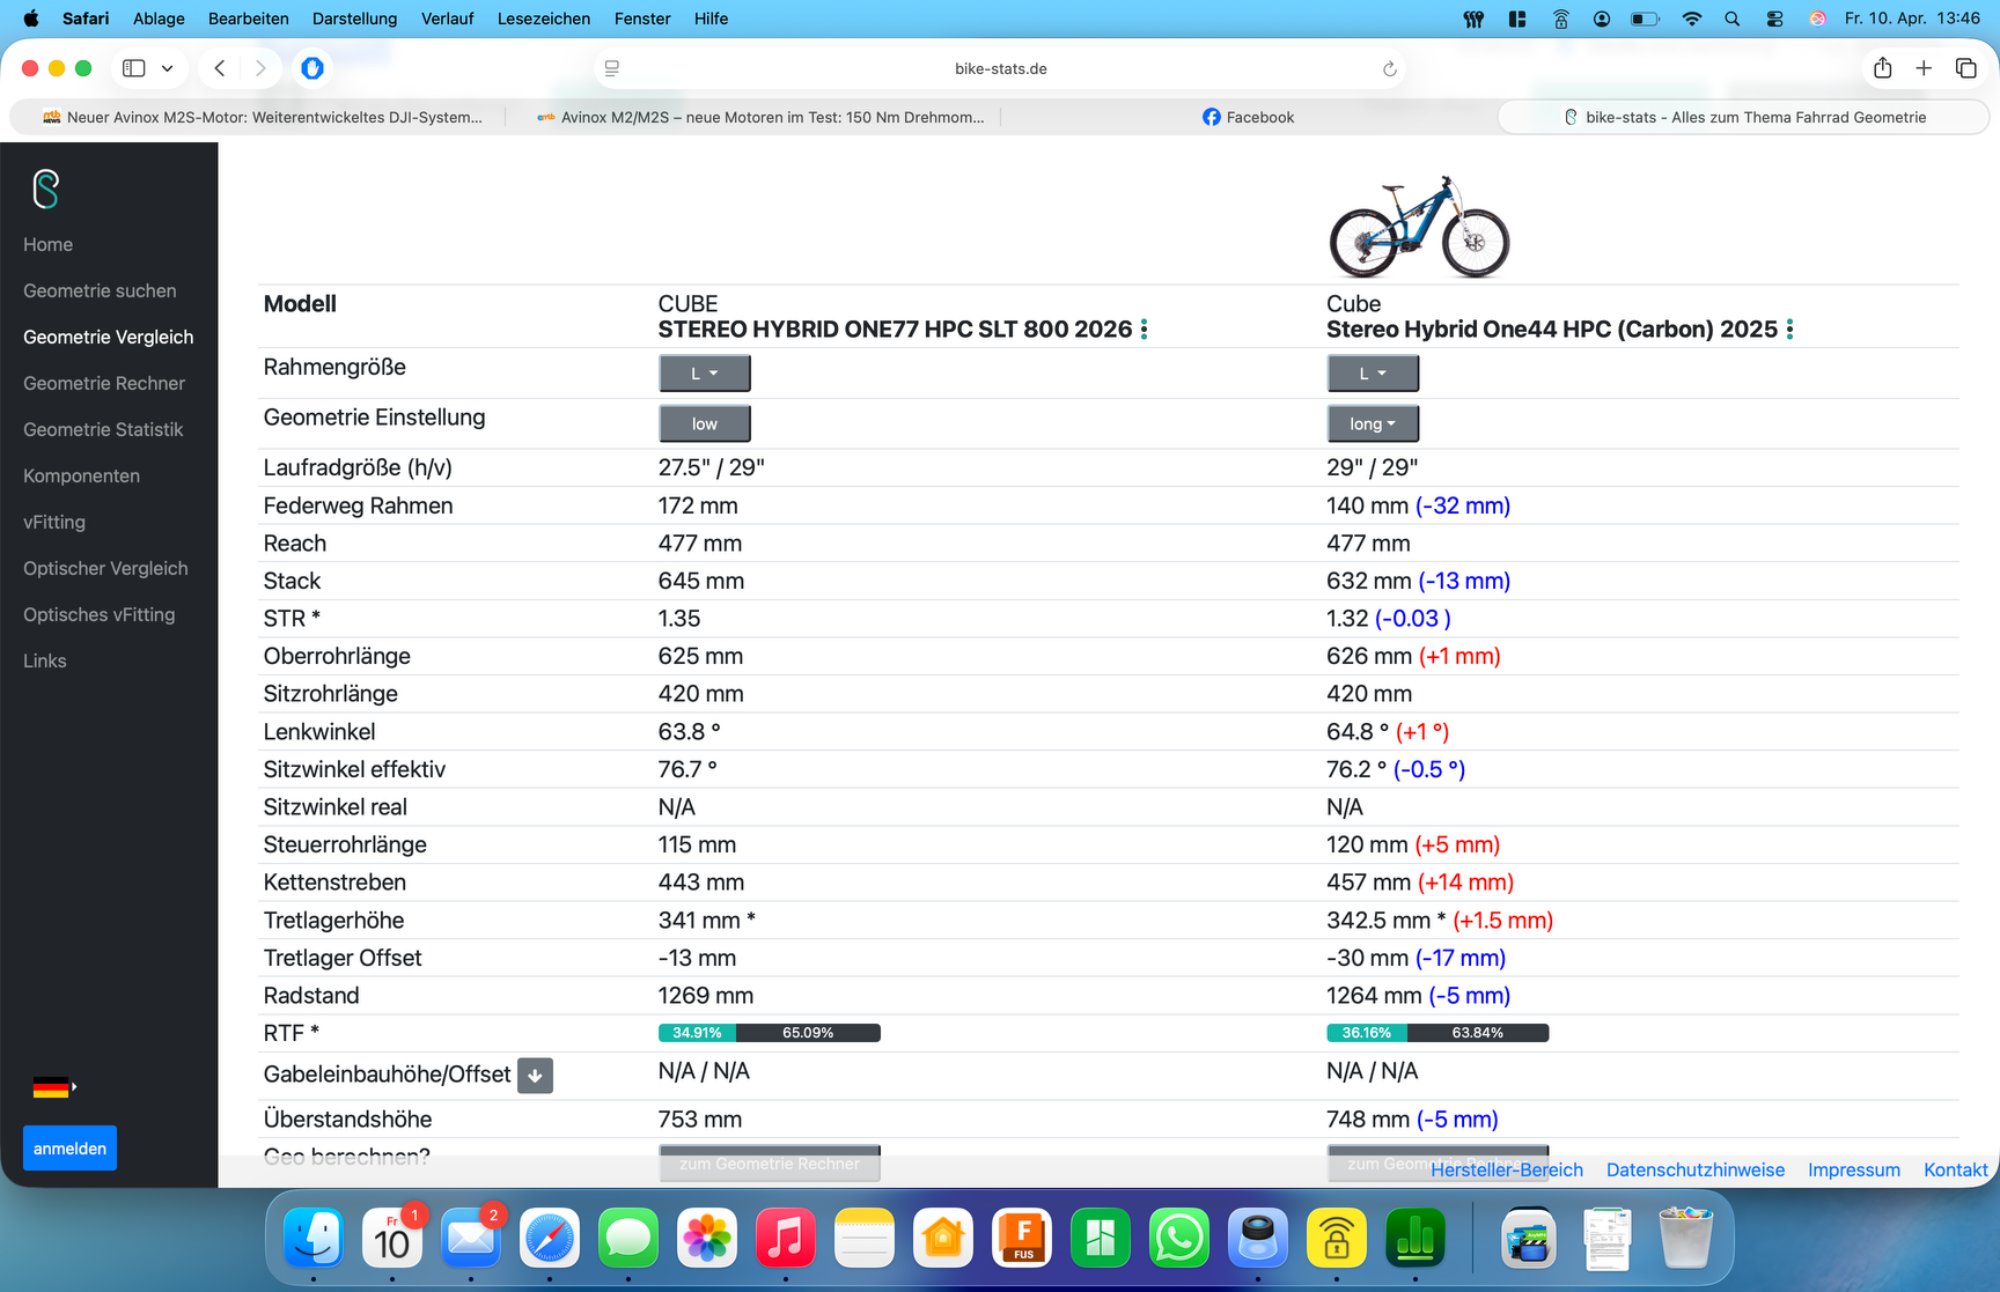Click the Impressum footer link
Screen dimensions: 2000x1292
click(1854, 1170)
